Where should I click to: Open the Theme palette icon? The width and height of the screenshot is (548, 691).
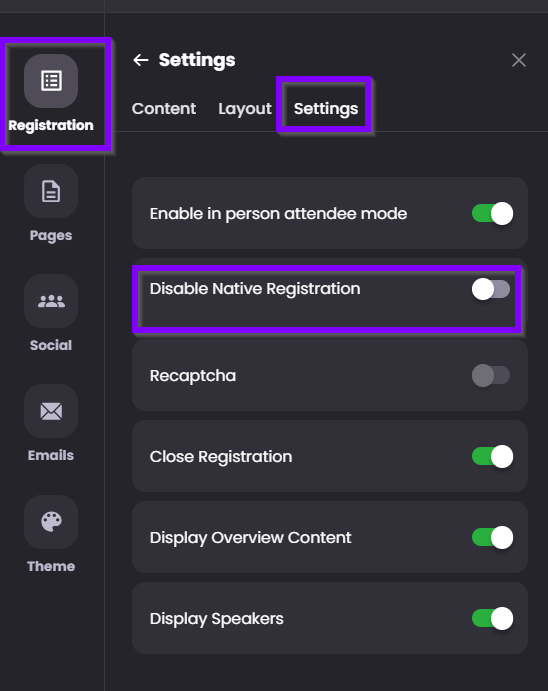click(51, 522)
